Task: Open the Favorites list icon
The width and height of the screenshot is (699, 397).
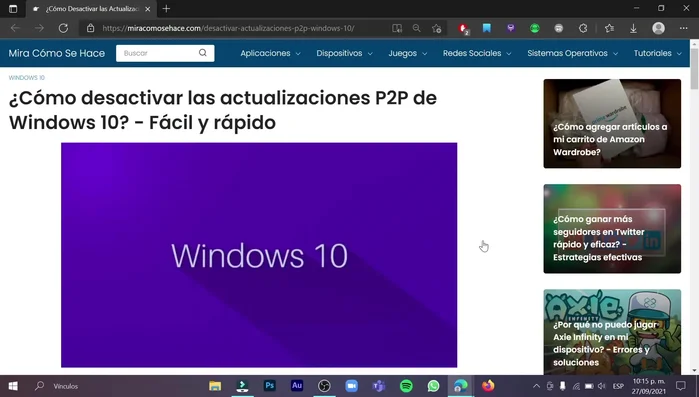Action: (609, 28)
